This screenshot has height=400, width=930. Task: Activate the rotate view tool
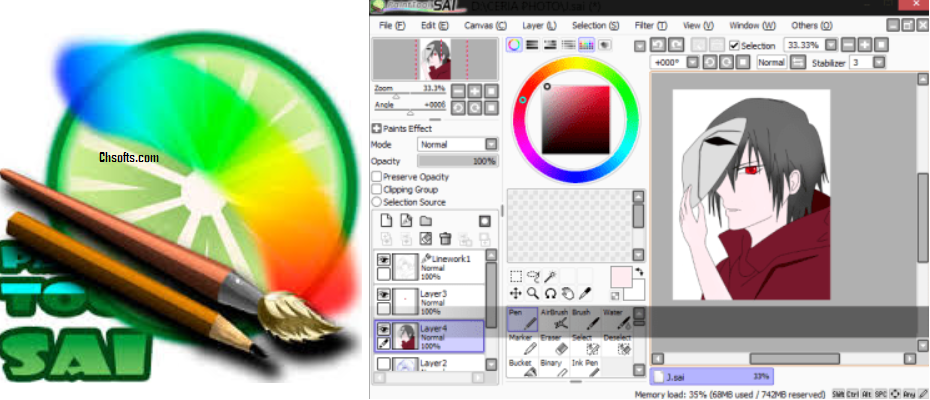[x=550, y=293]
